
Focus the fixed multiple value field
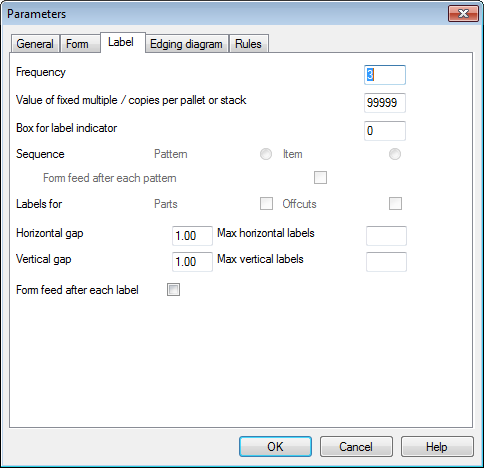385,103
